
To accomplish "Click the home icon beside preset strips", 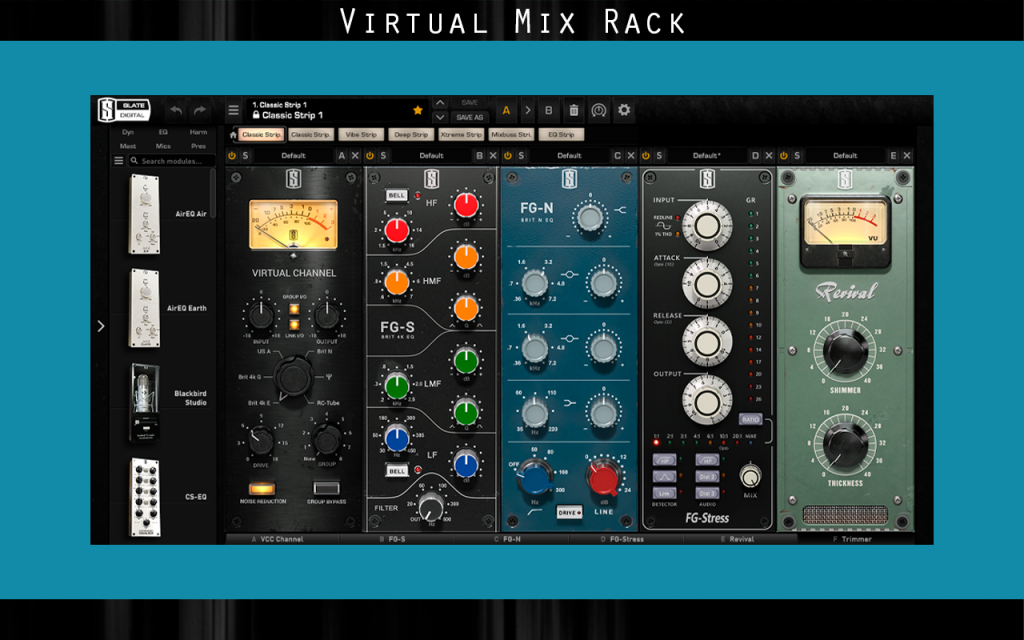I will (x=232, y=135).
